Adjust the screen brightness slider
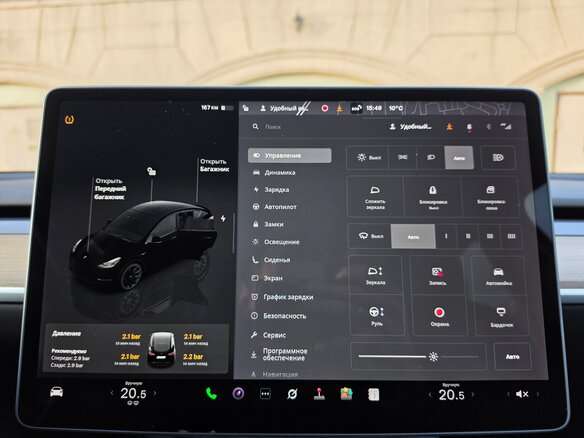 click(x=418, y=357)
